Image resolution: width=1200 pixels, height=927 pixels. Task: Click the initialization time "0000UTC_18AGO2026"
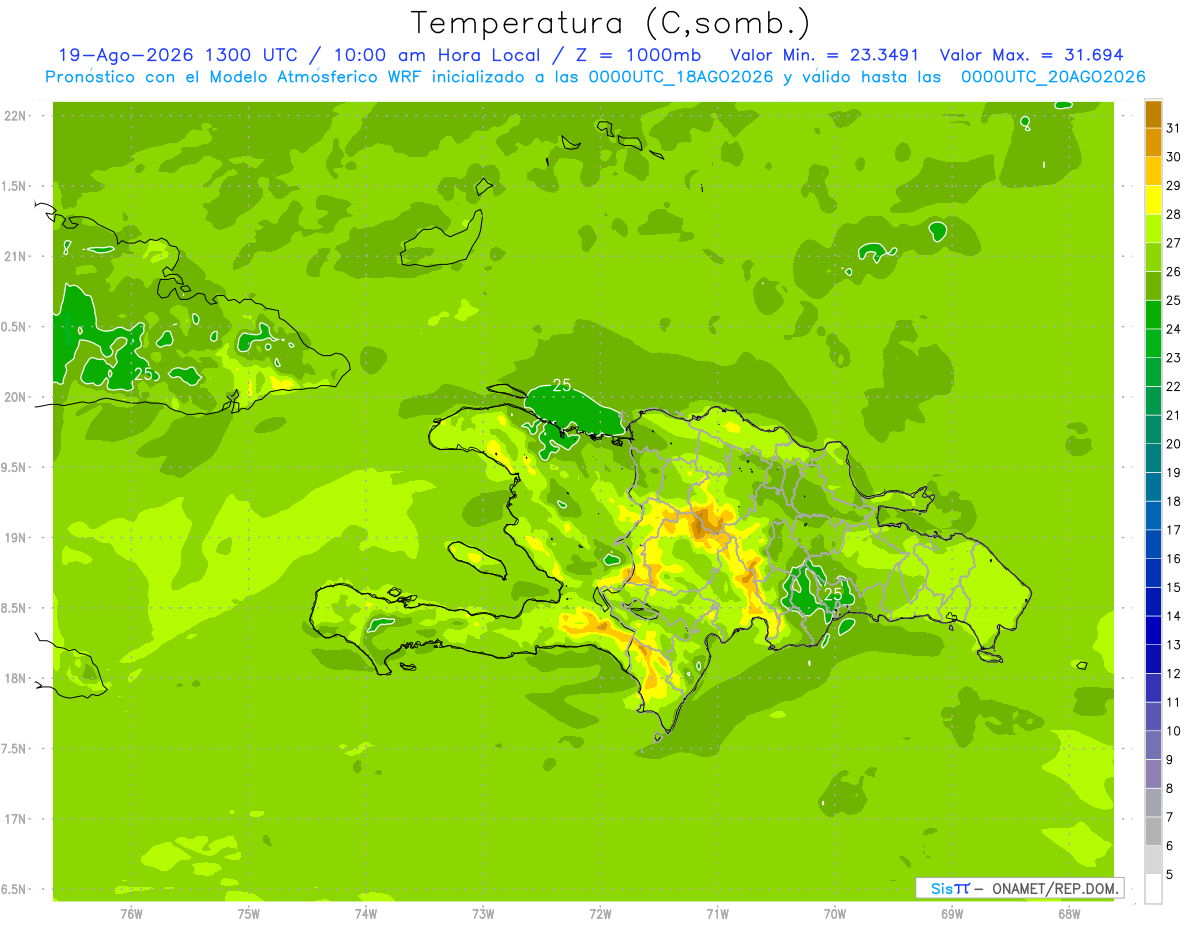[681, 77]
